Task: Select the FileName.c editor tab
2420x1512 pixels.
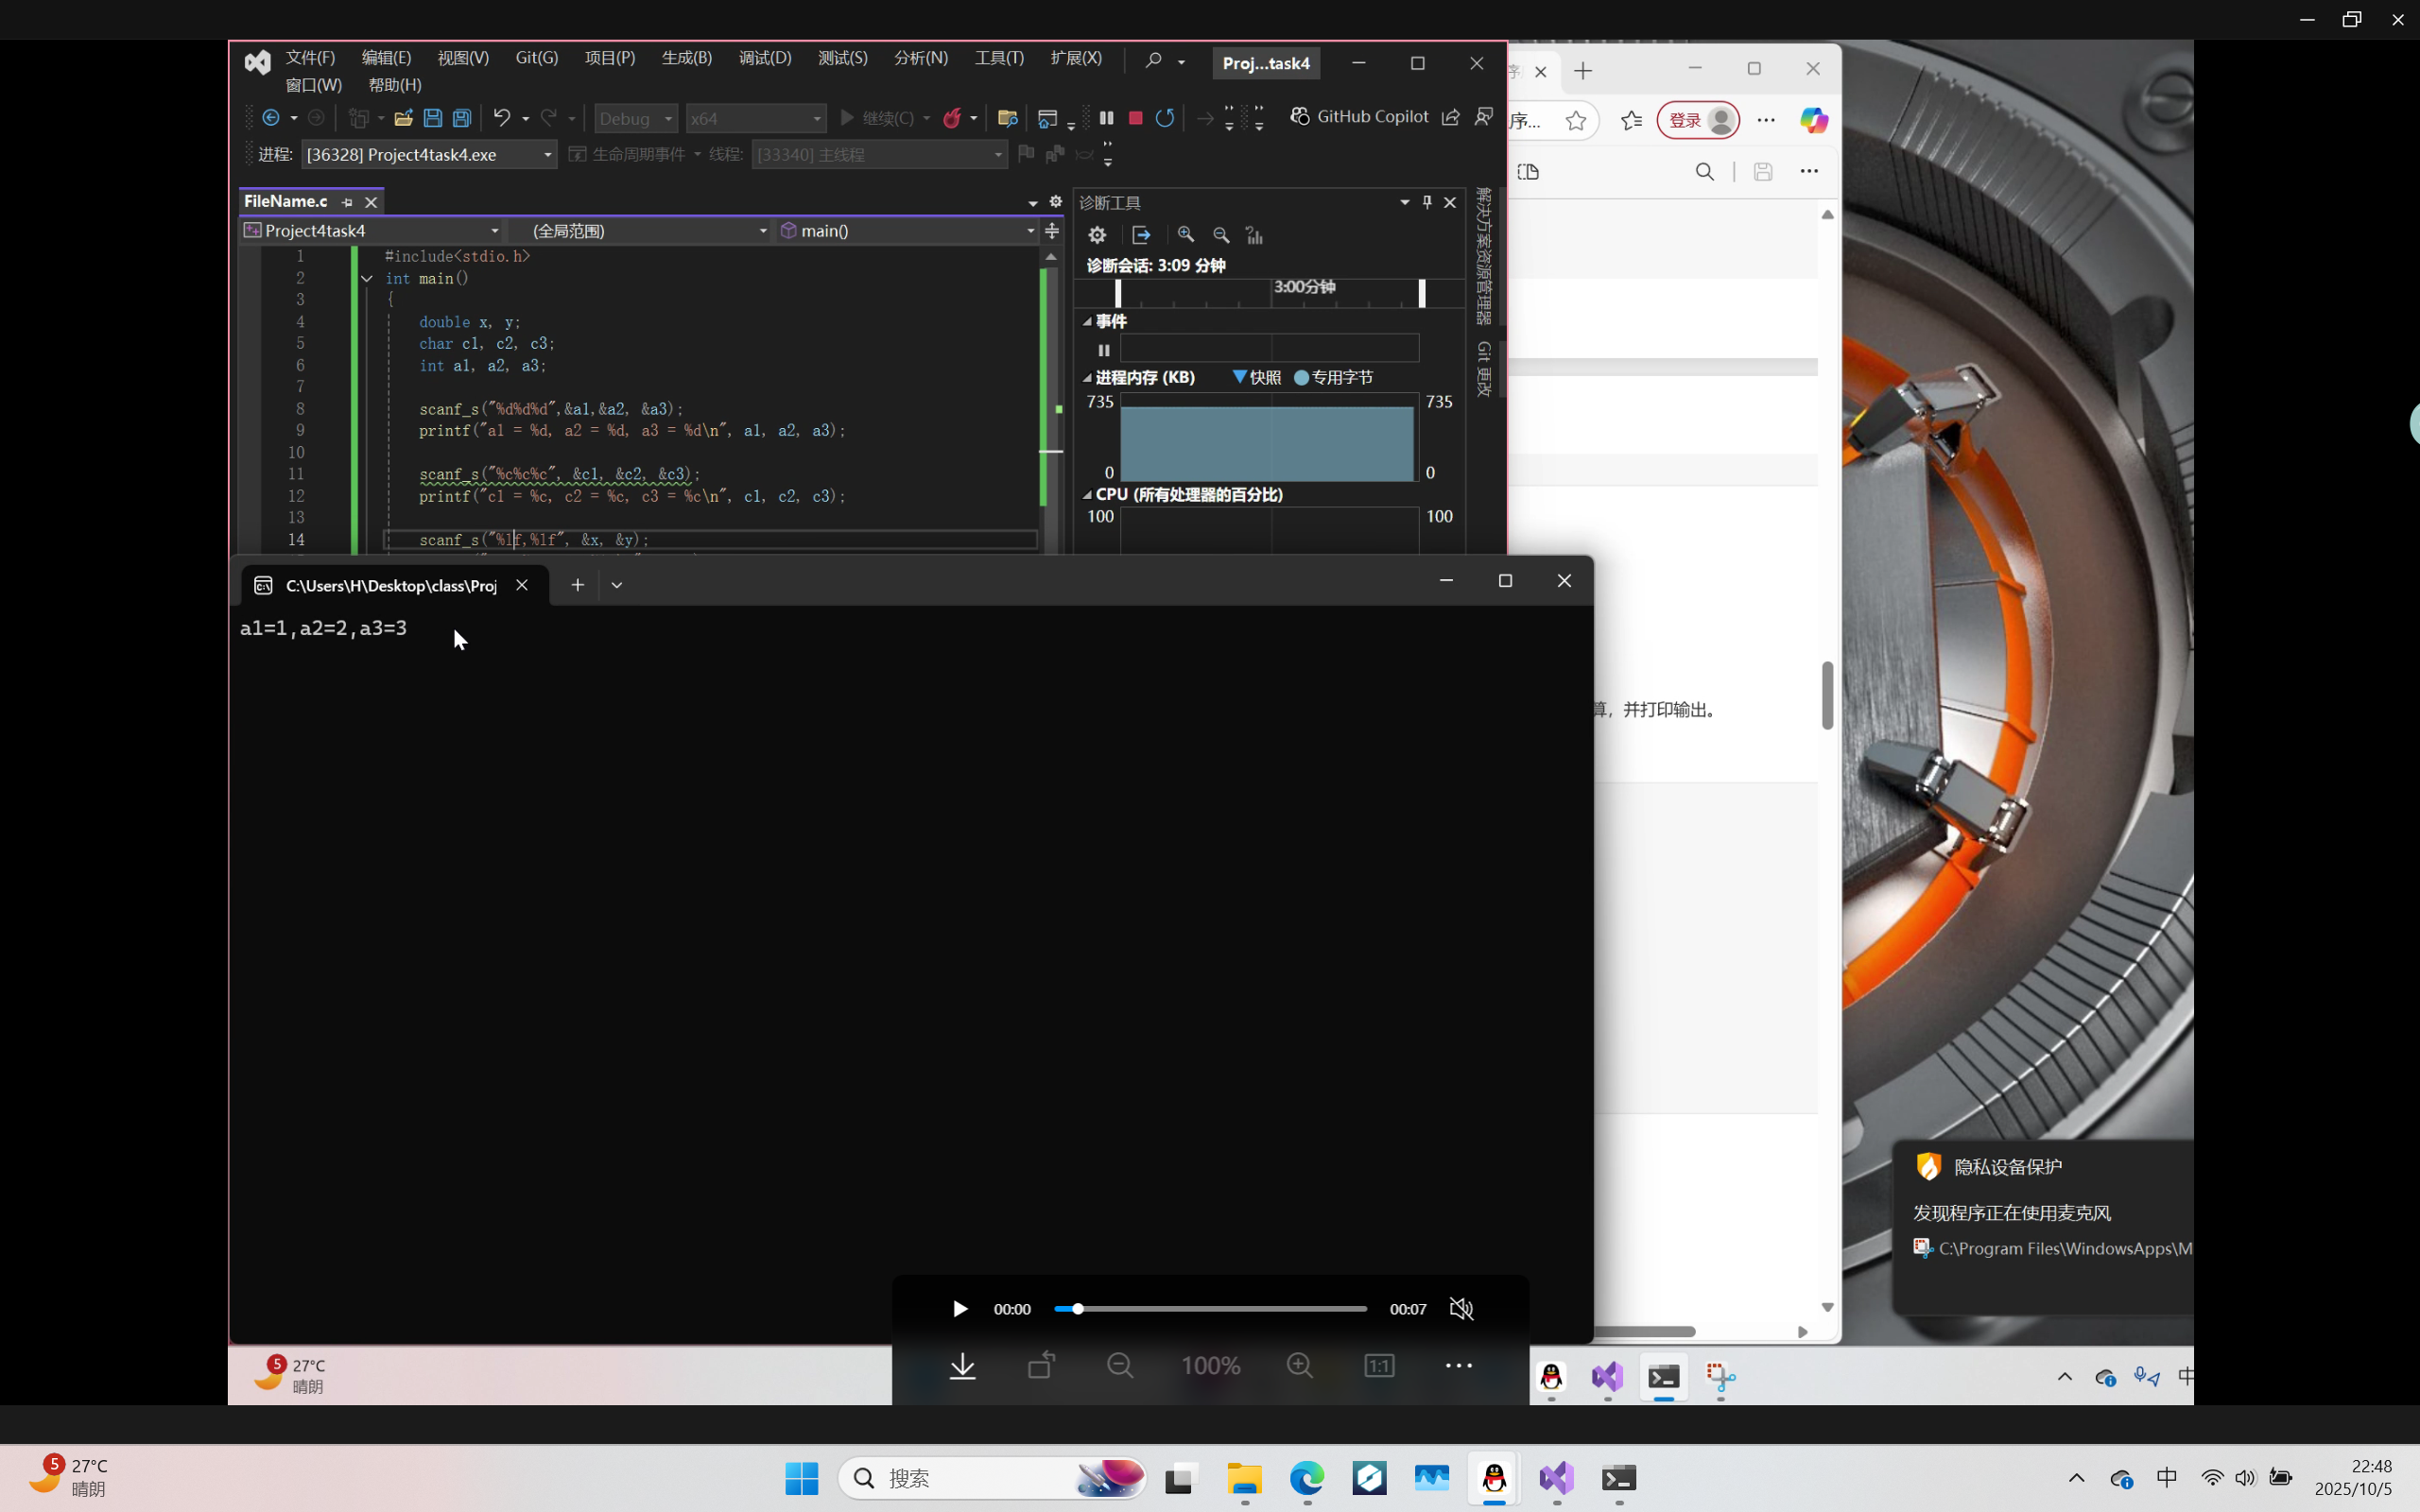Action: pyautogui.click(x=286, y=201)
